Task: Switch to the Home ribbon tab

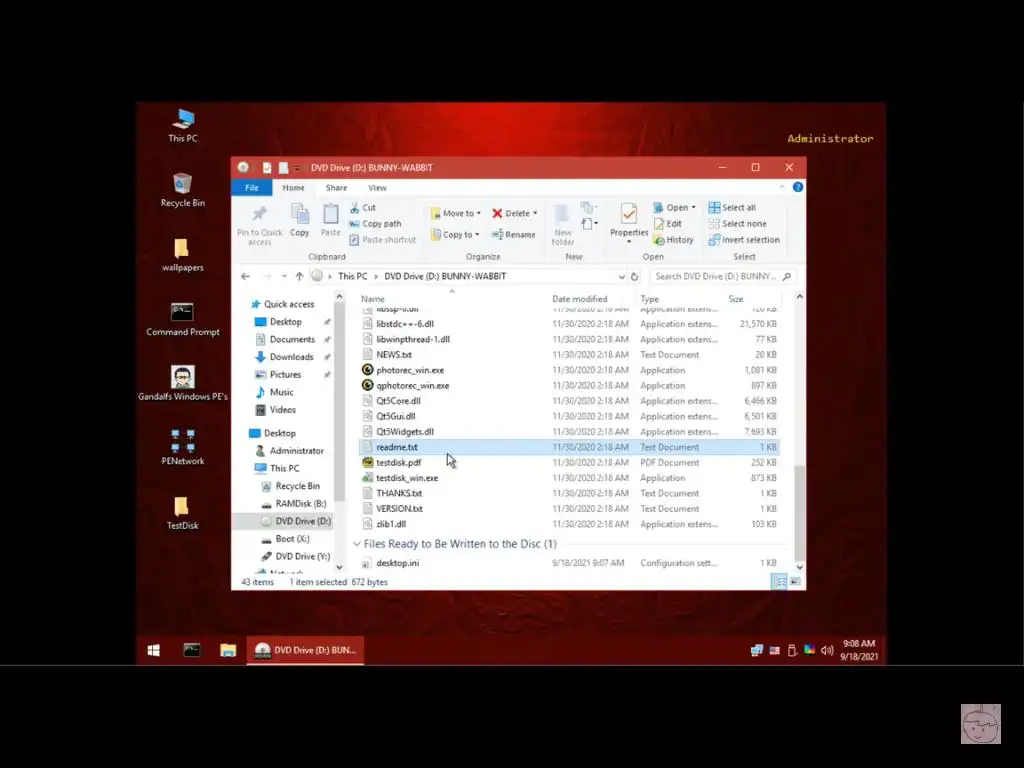Action: [x=293, y=187]
